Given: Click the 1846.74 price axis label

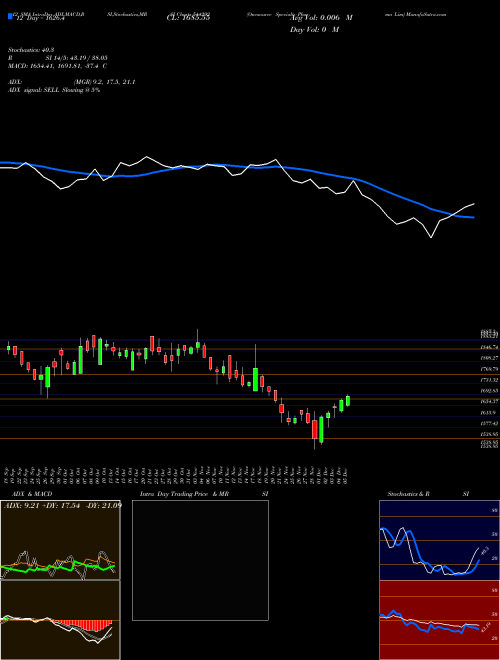Looking at the screenshot, I should point(490,348).
